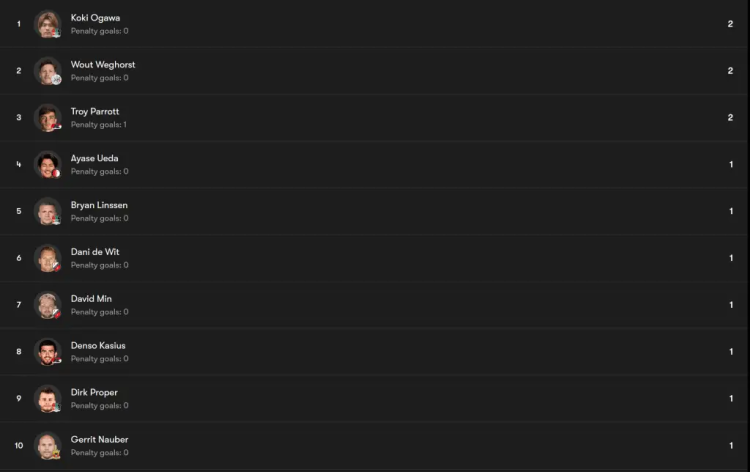Click Ayase Ueda's player avatar
Screen dimensions: 750x472
(48, 164)
